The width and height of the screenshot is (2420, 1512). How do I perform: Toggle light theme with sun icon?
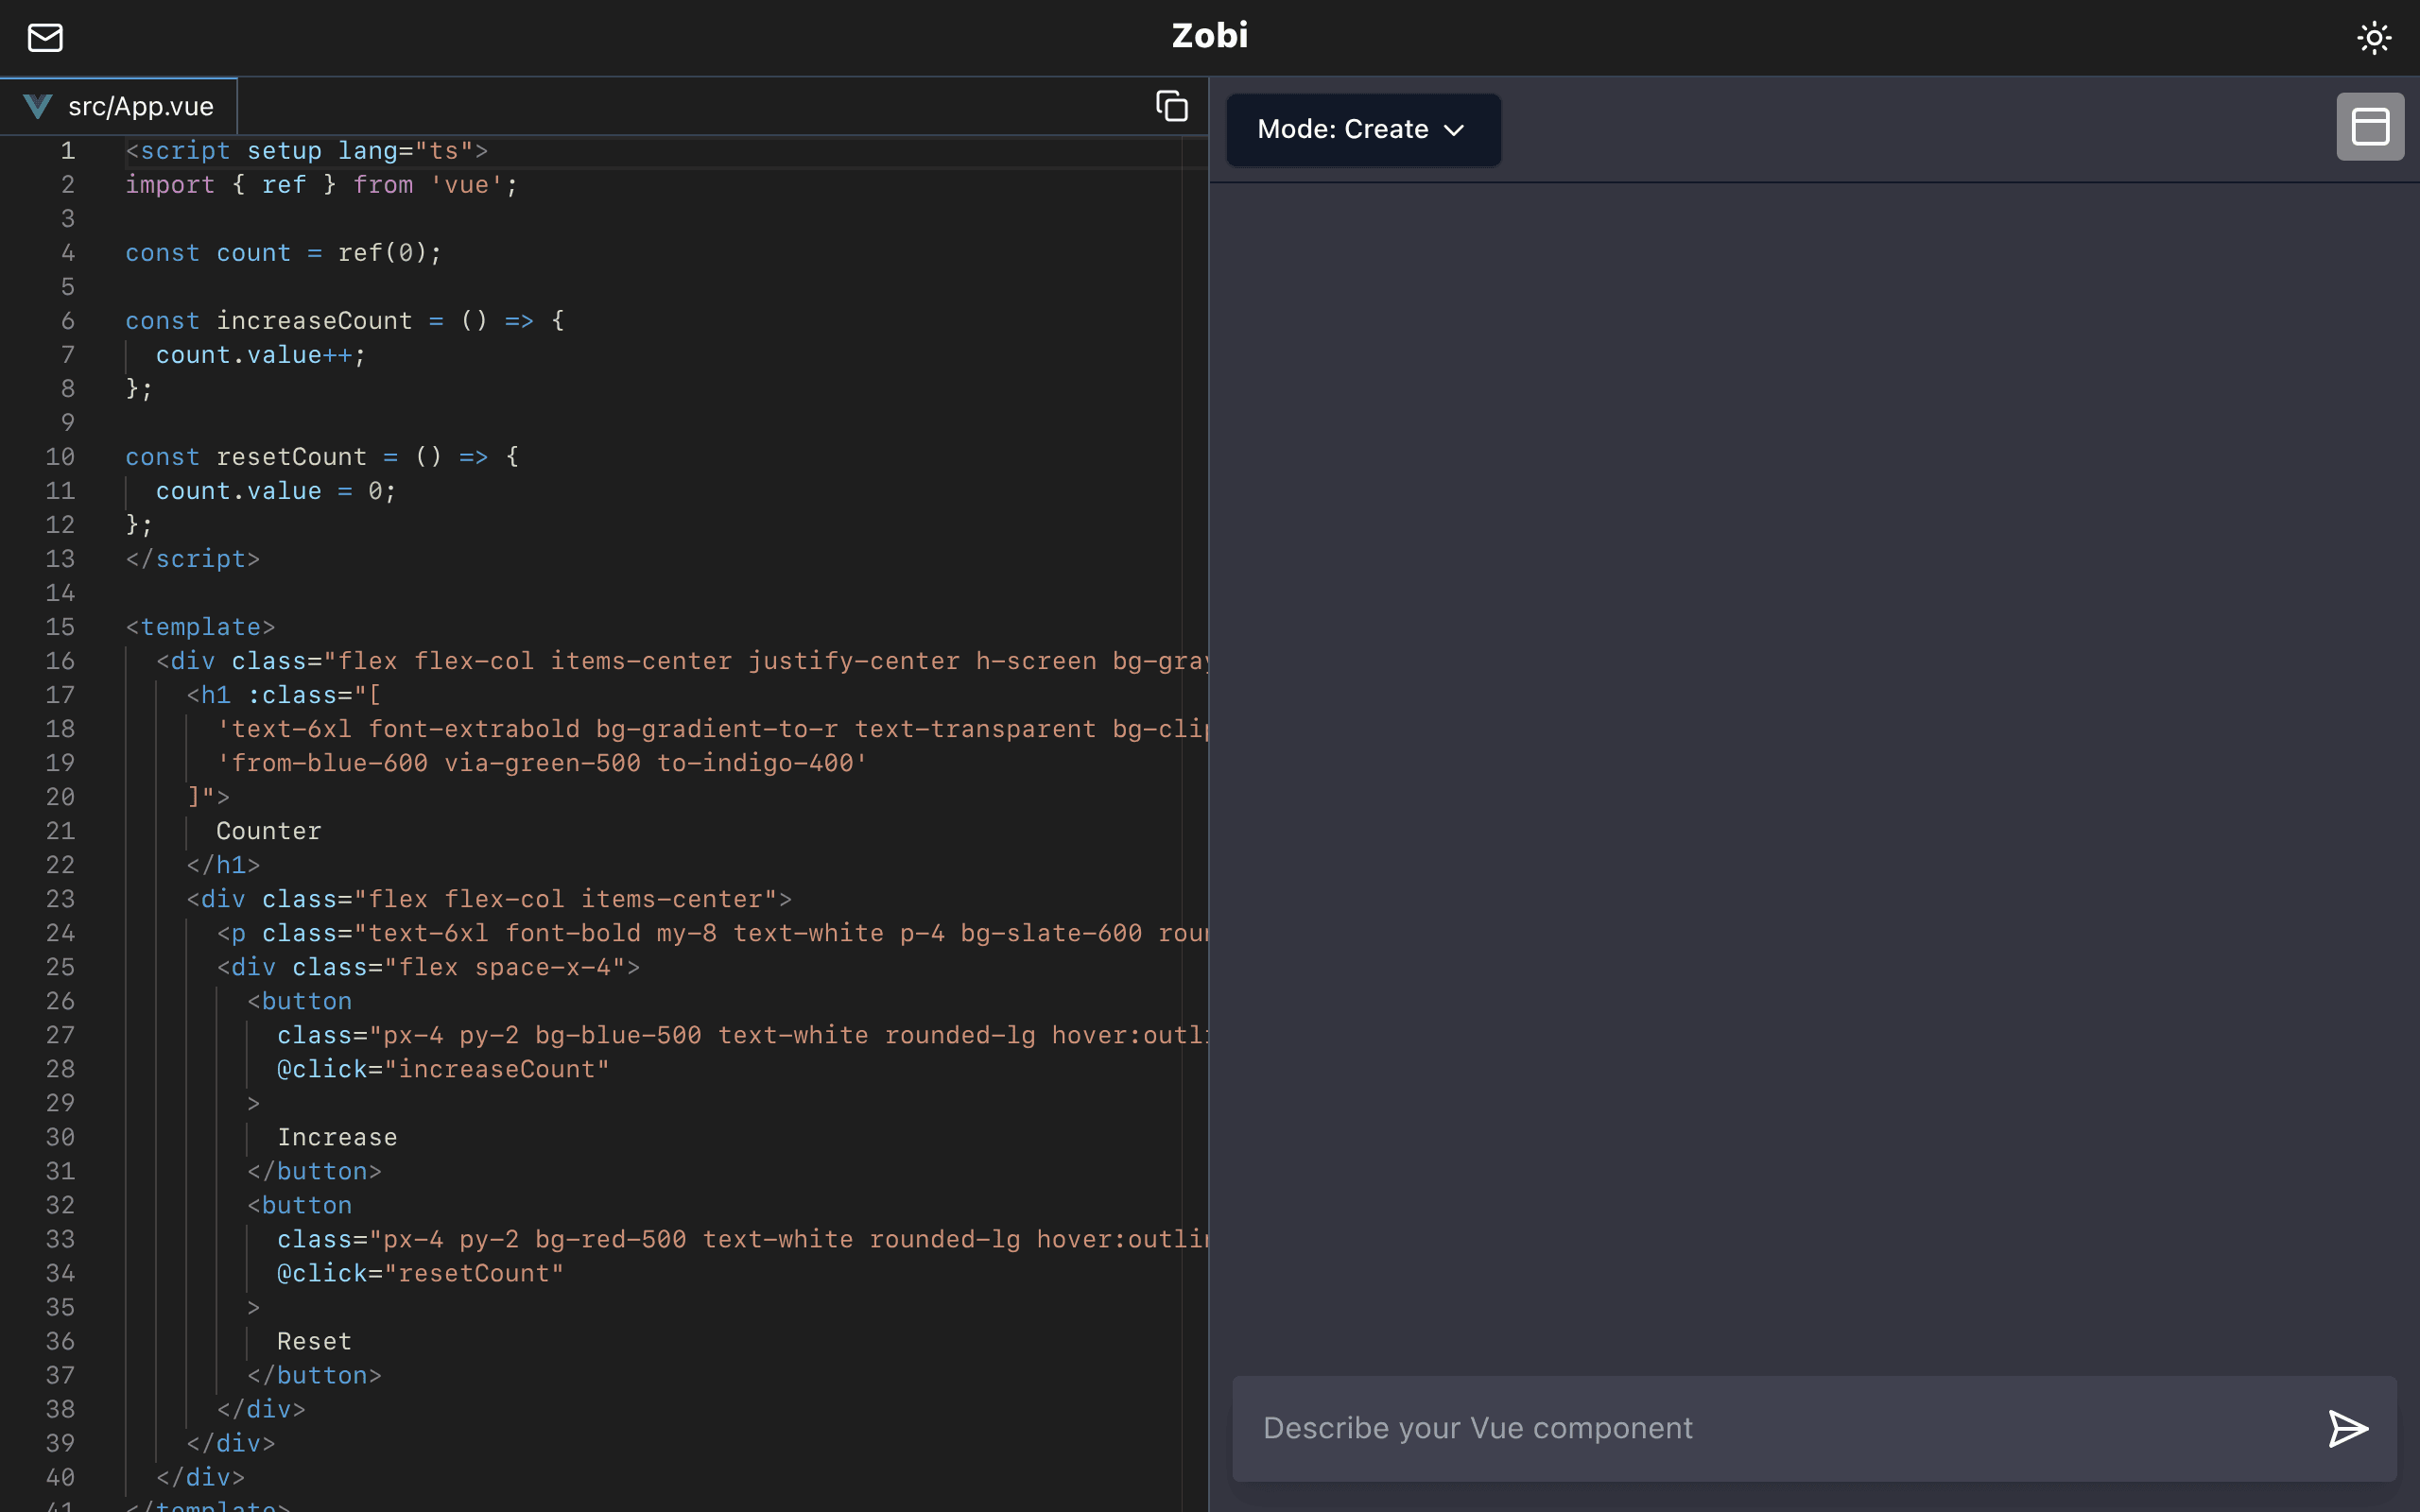(x=2374, y=38)
